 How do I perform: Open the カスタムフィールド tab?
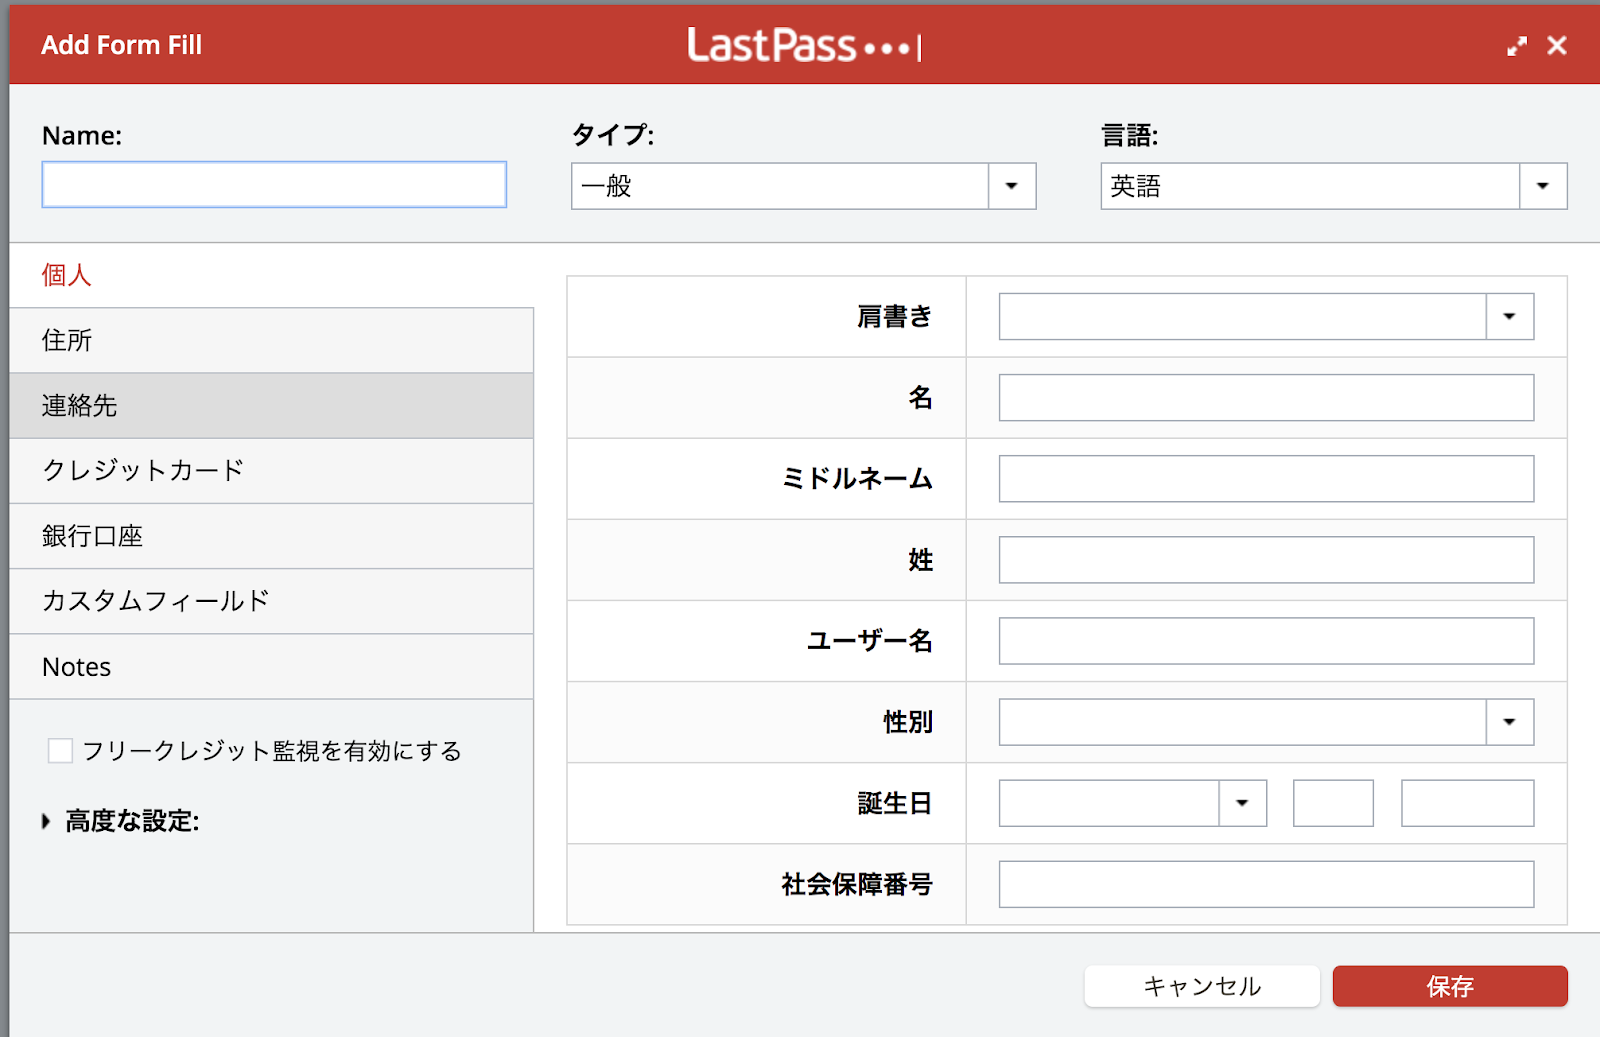click(271, 601)
